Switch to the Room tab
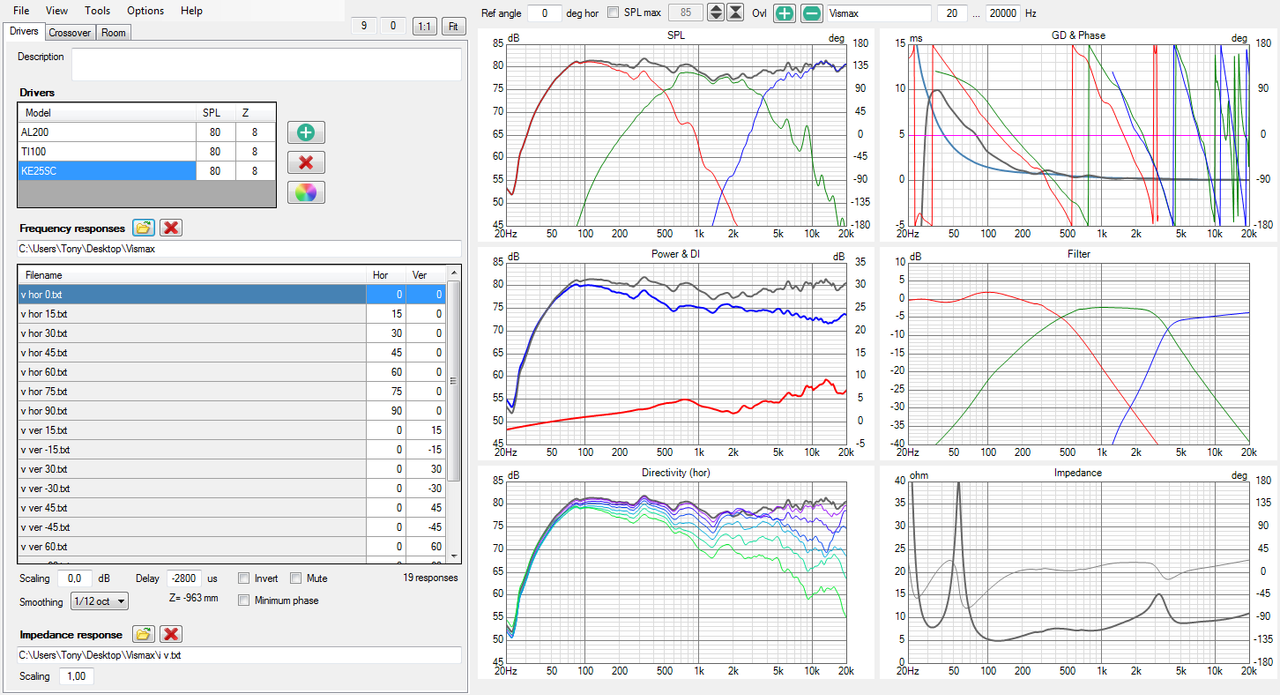The height and width of the screenshot is (695, 1280). pos(114,32)
